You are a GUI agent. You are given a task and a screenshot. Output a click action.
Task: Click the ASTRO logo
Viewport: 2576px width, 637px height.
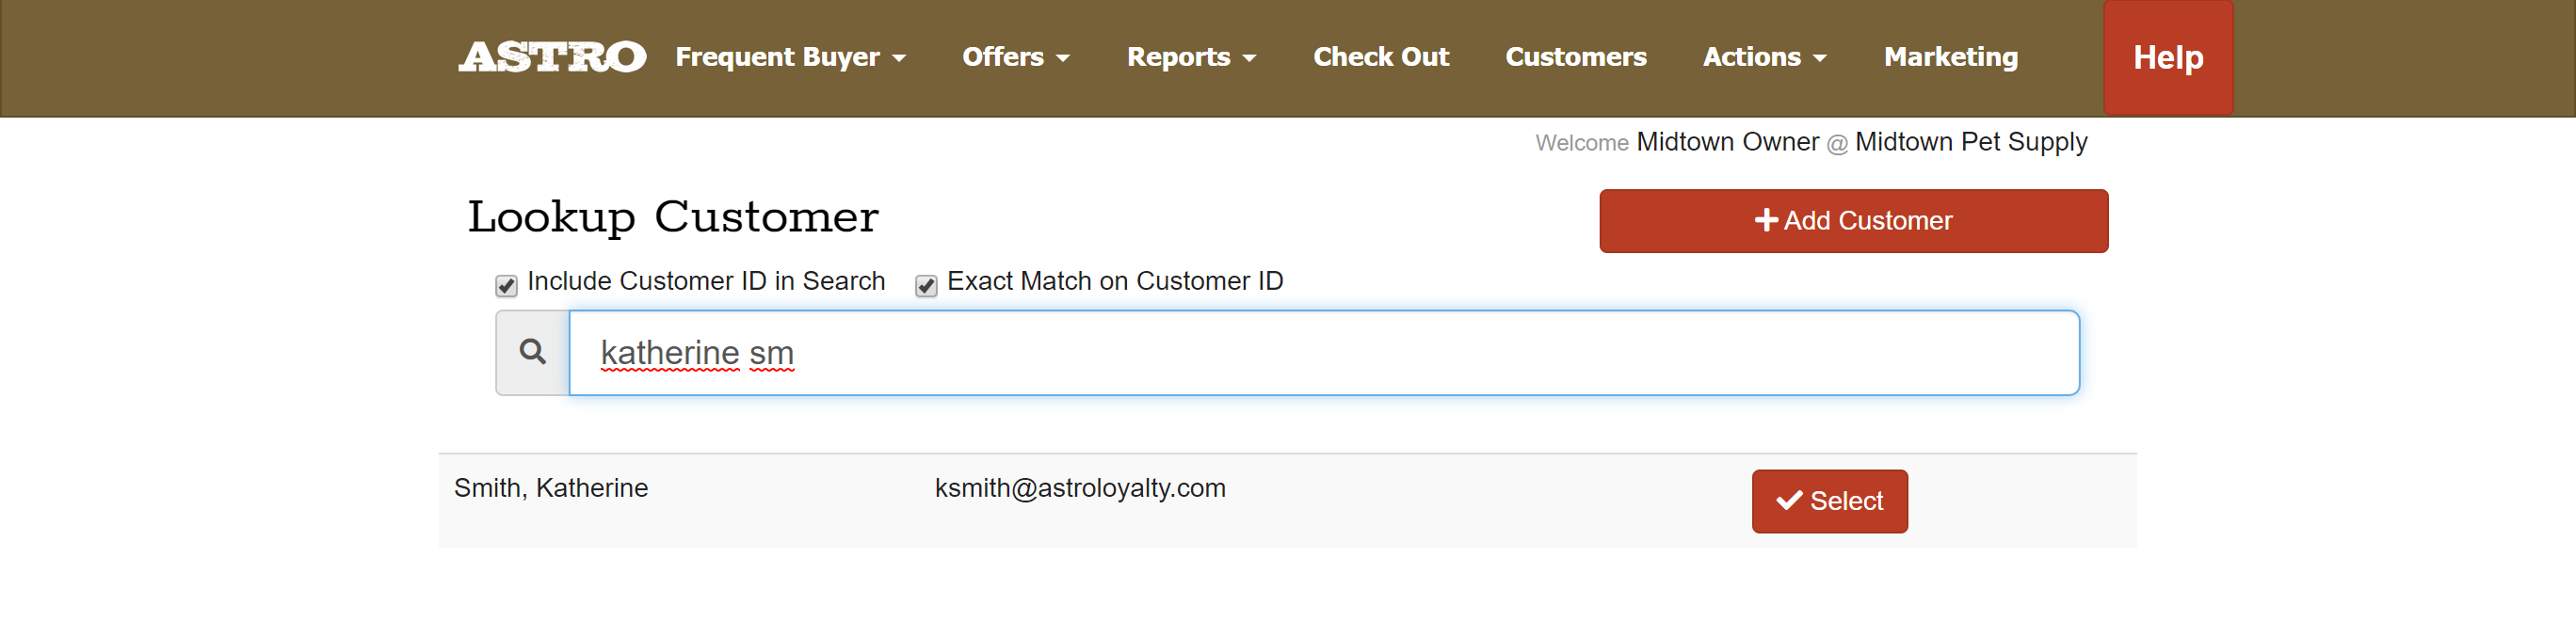point(552,57)
